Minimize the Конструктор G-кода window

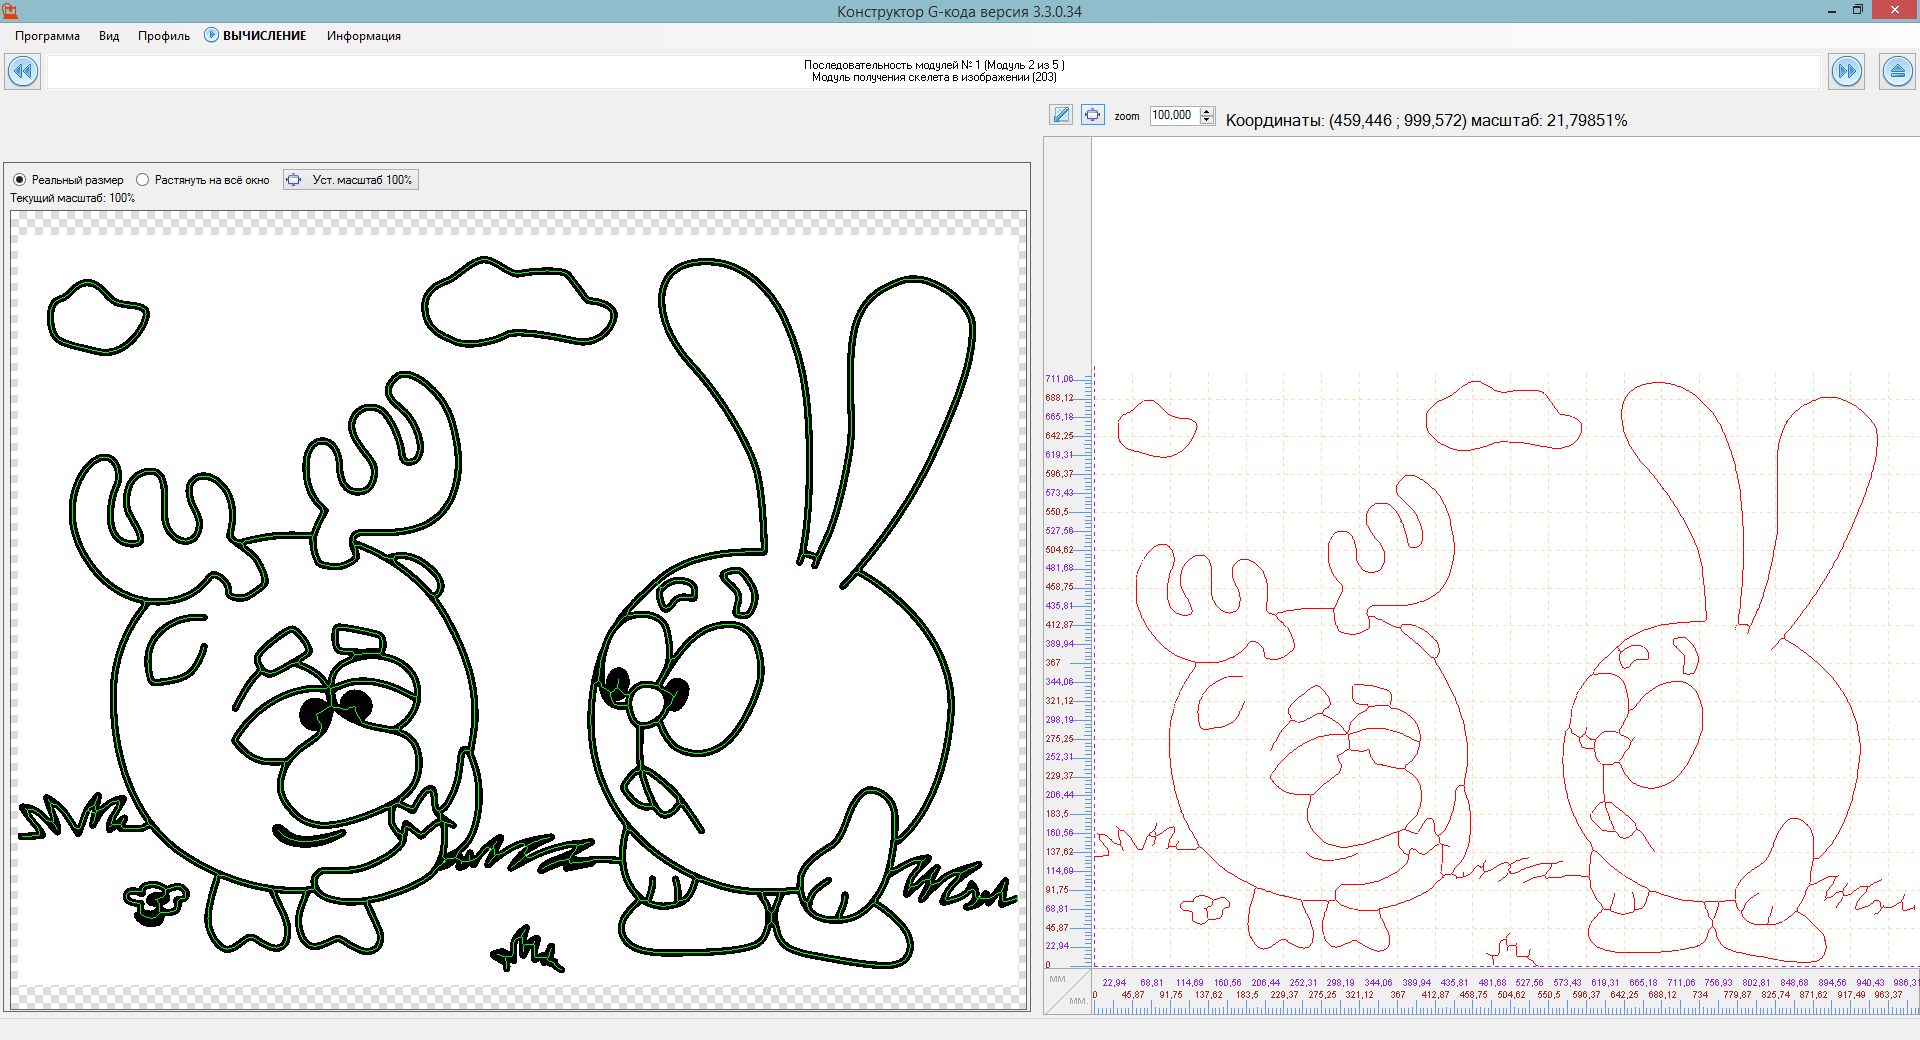(x=1832, y=11)
